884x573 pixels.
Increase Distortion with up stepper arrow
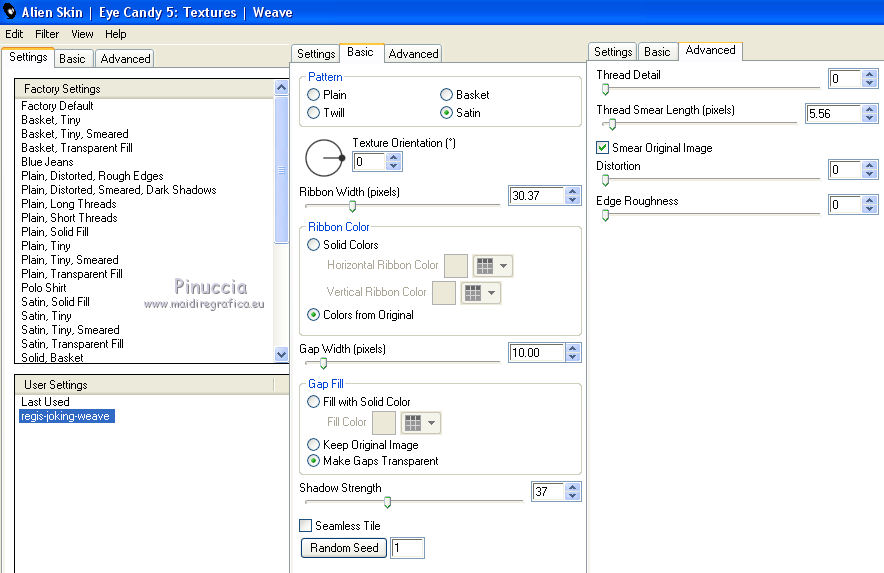pyautogui.click(x=869, y=165)
